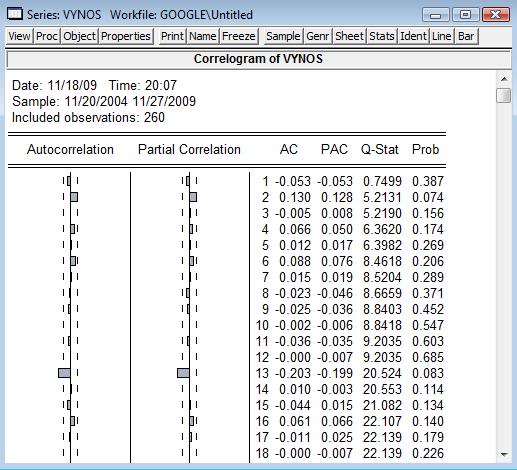This screenshot has height=470, width=517.
Task: Click the scrollbar up arrow
Action: click(504, 79)
